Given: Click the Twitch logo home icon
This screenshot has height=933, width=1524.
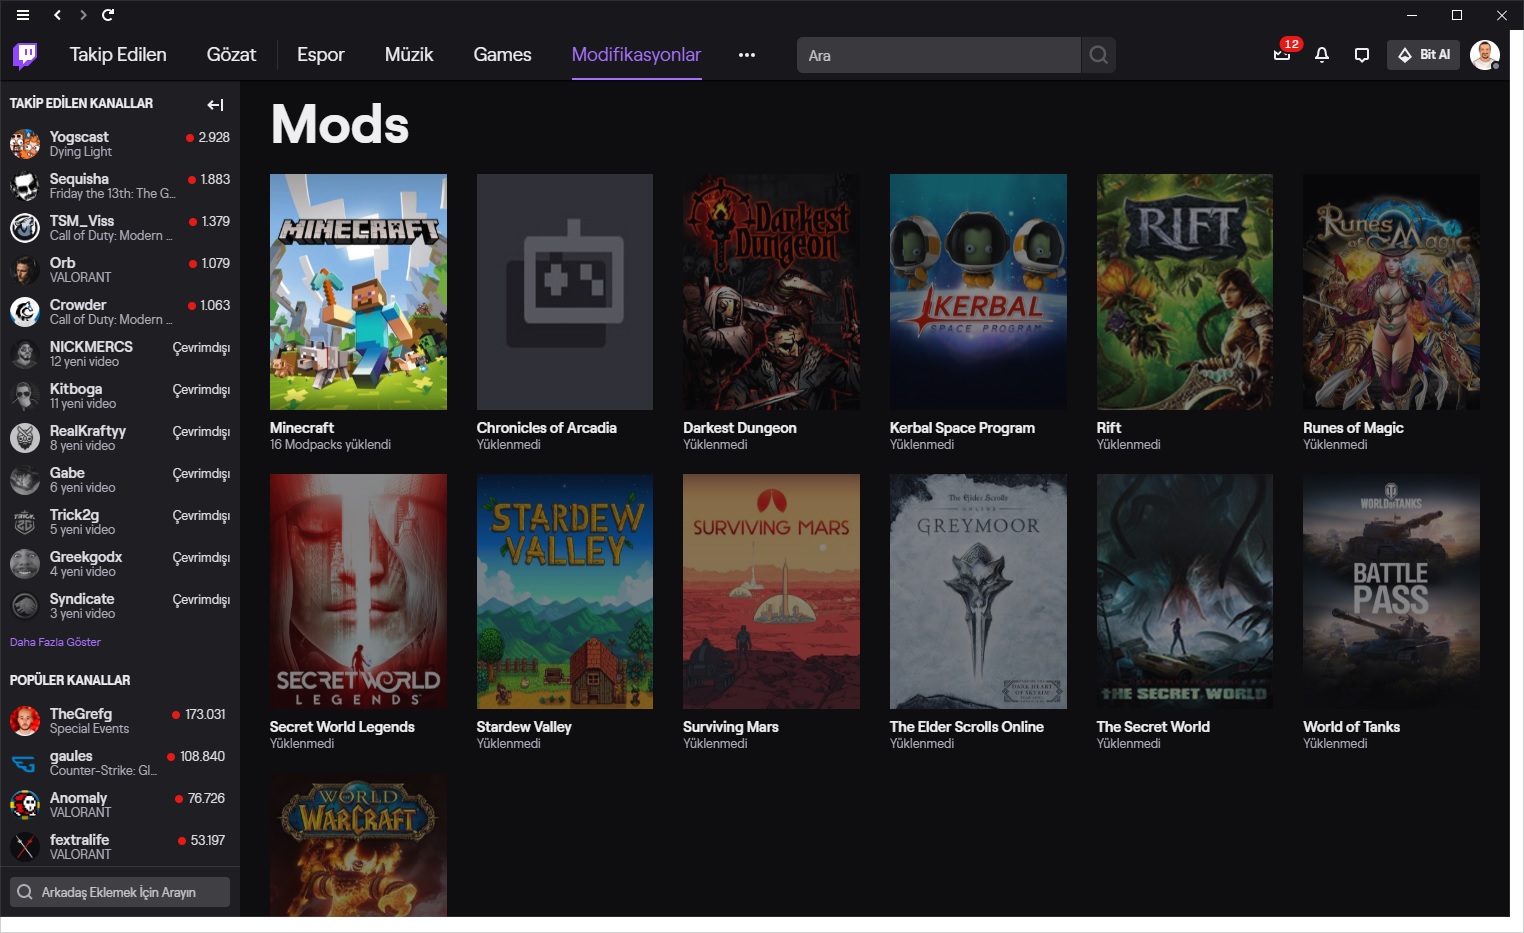Looking at the screenshot, I should (25, 55).
